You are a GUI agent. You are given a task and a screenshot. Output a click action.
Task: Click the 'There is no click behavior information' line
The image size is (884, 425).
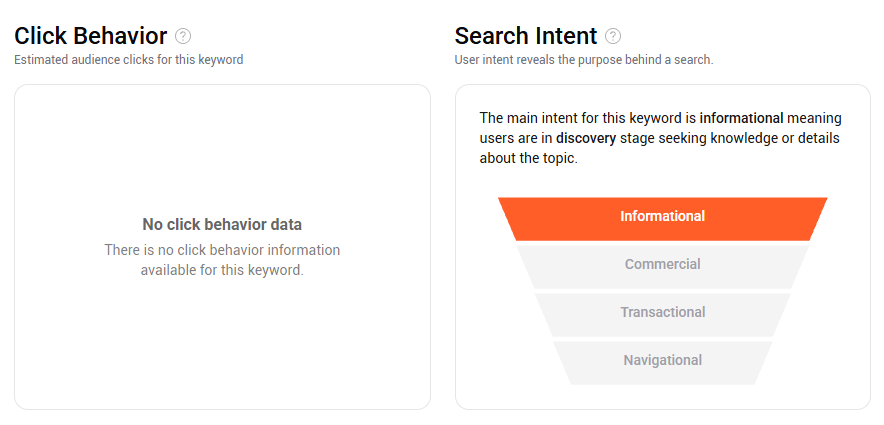point(222,250)
